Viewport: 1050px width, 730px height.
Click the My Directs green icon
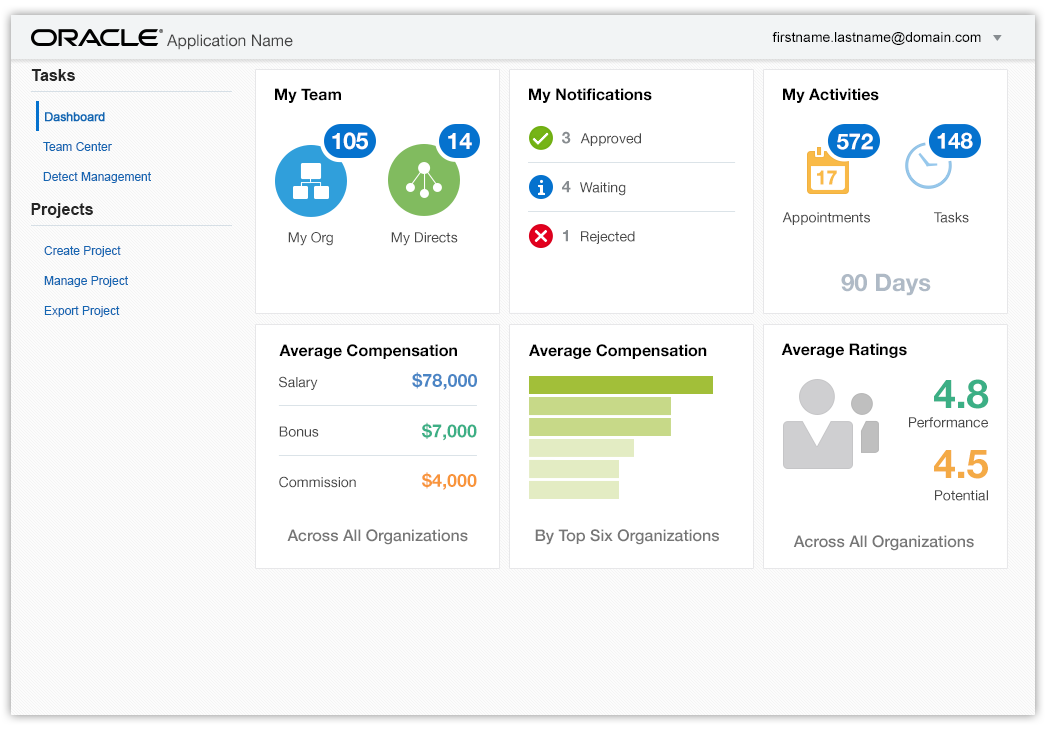point(424,181)
